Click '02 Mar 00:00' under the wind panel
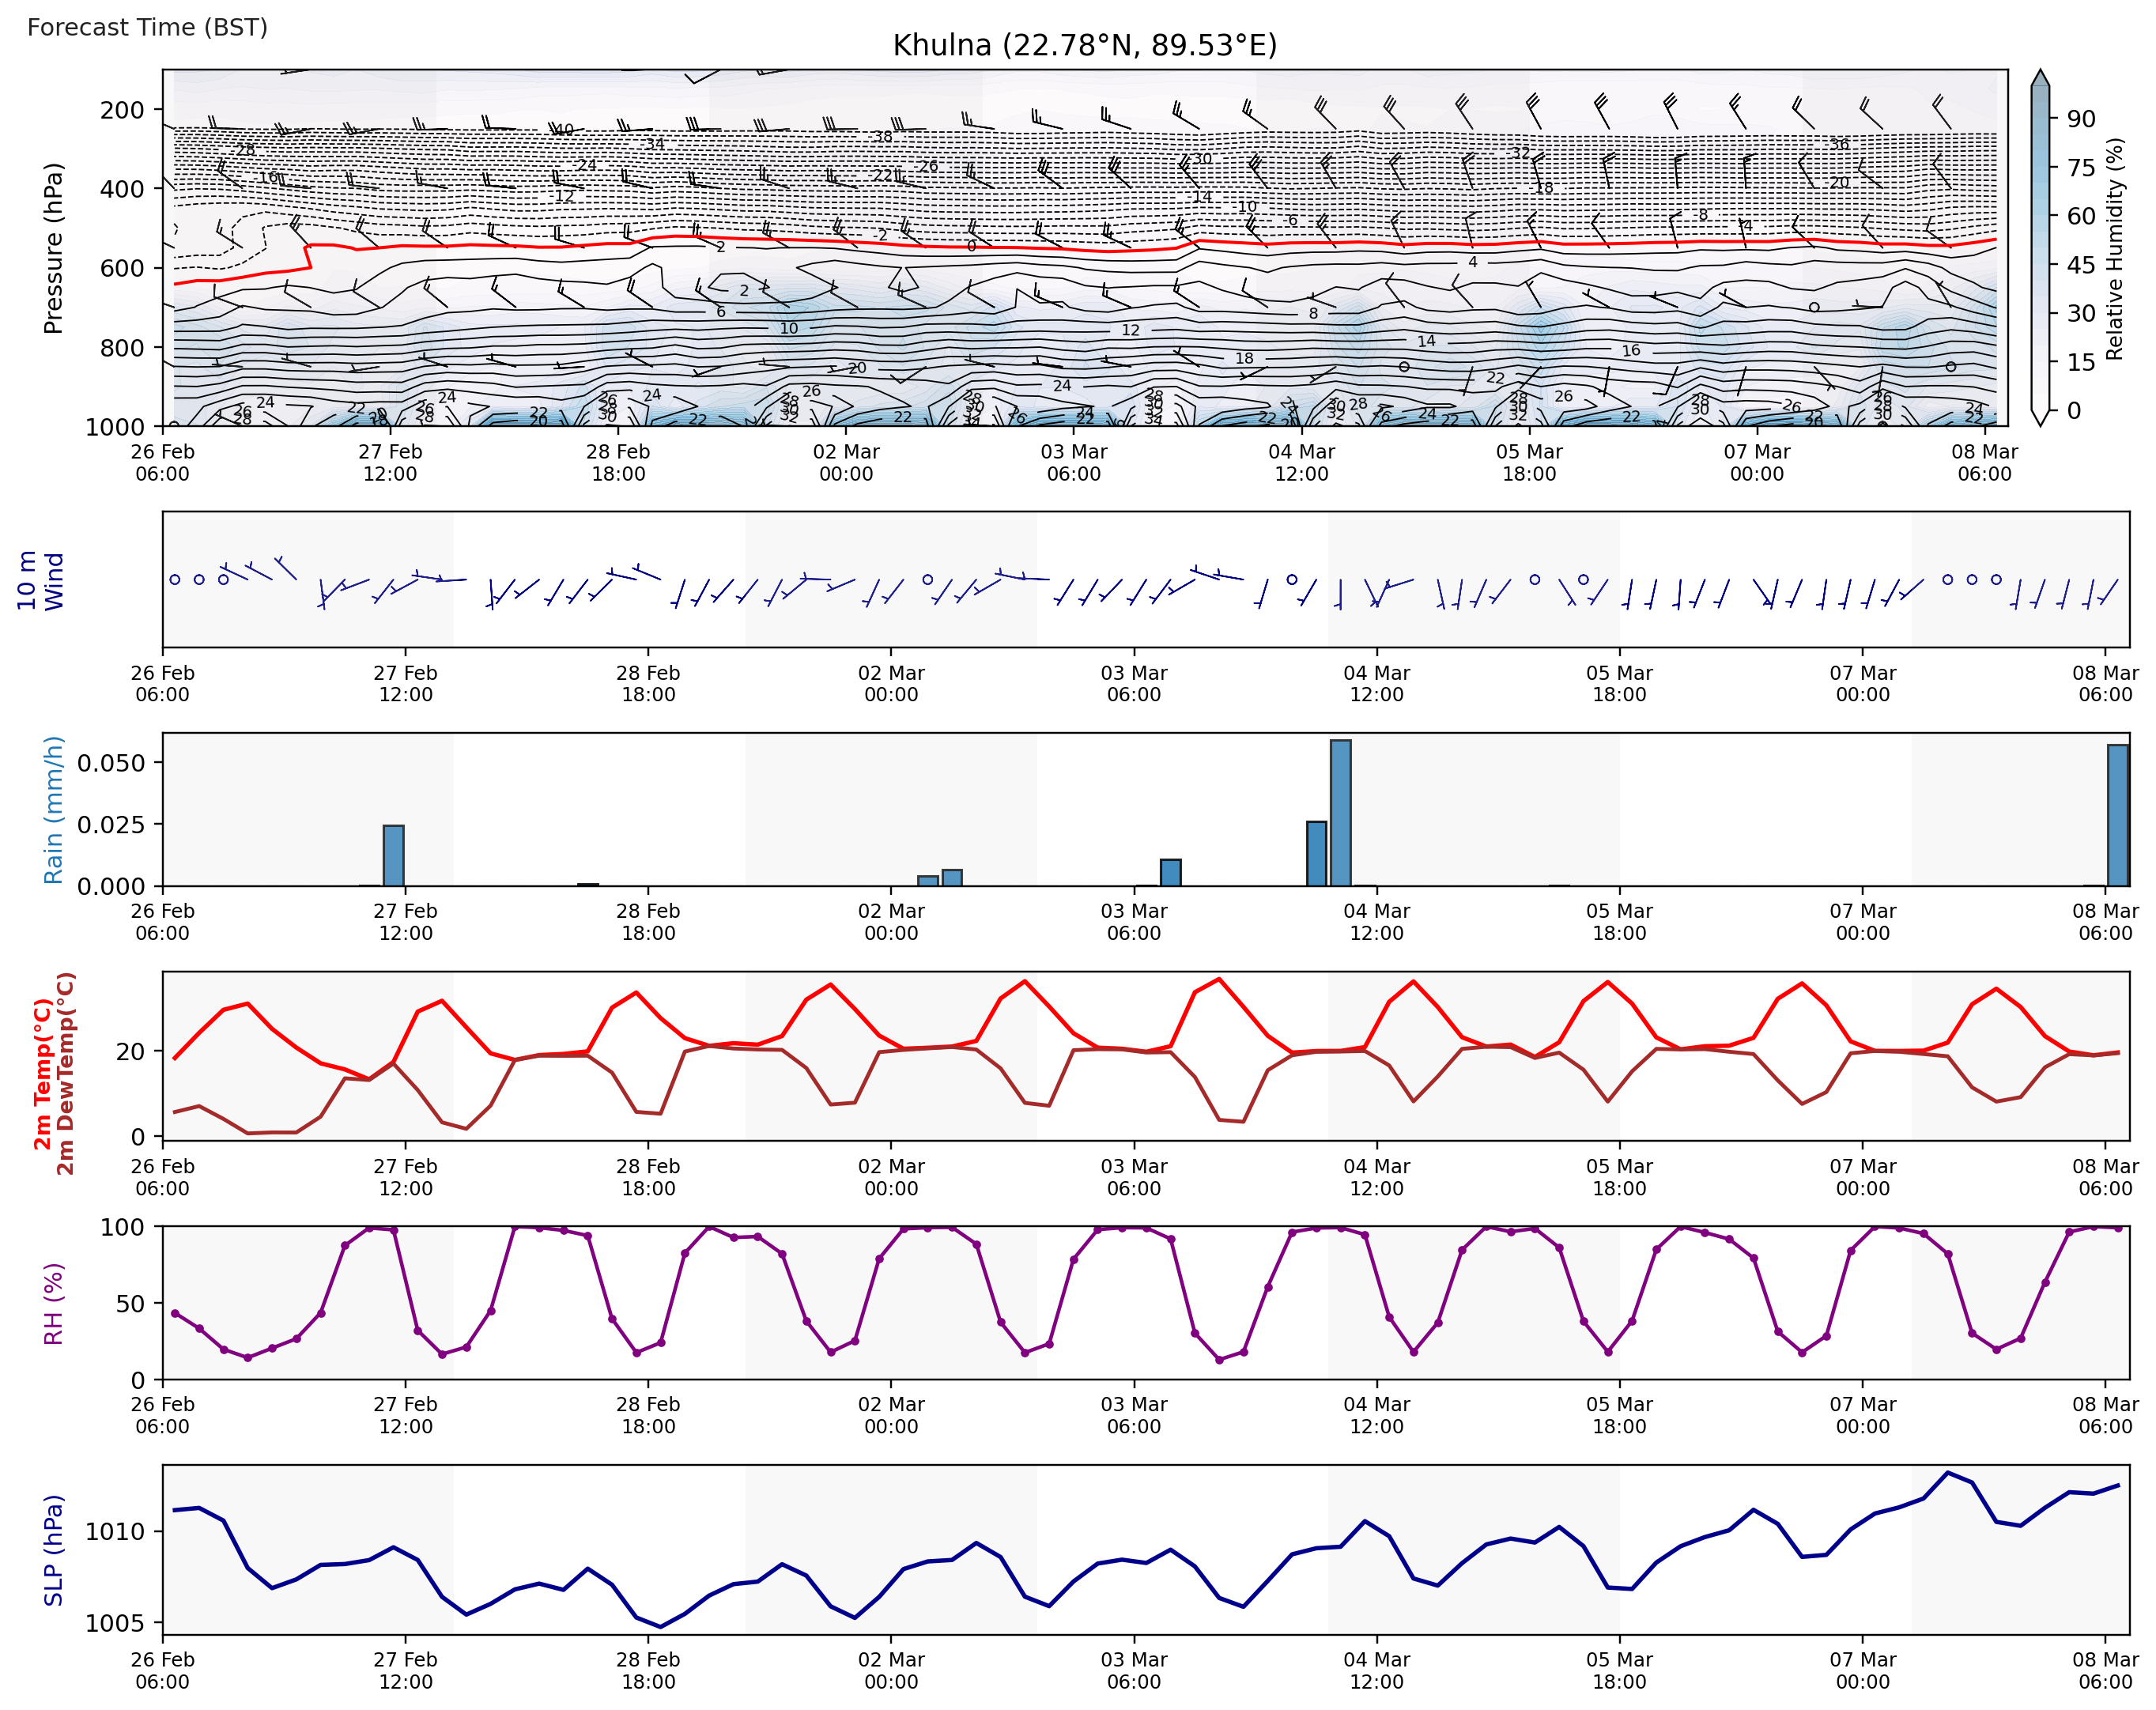The width and height of the screenshot is (2156, 1710). tap(890, 683)
